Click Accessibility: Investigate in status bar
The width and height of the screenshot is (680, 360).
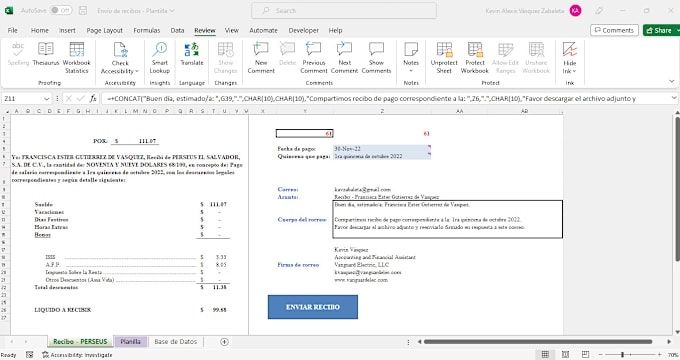(77, 355)
